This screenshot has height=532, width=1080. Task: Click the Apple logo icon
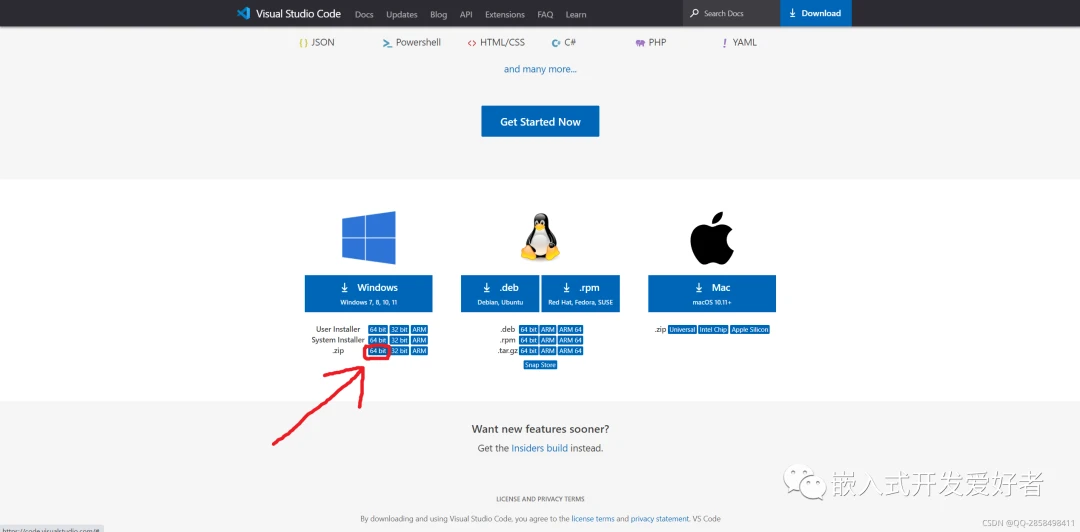(712, 238)
